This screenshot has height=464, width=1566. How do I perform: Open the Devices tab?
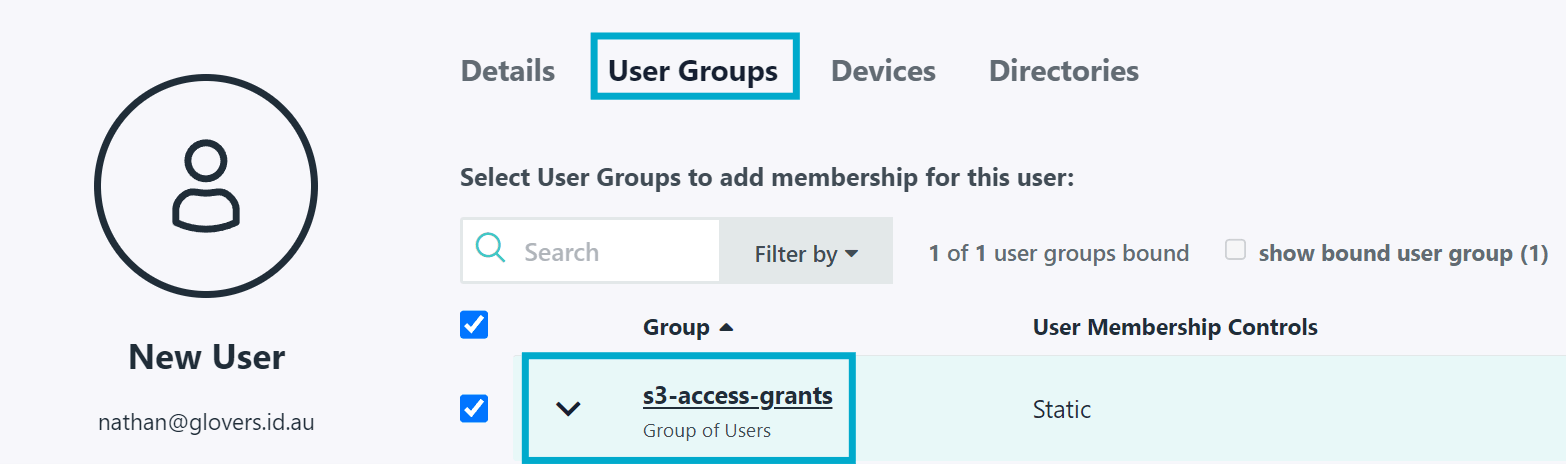pos(883,71)
